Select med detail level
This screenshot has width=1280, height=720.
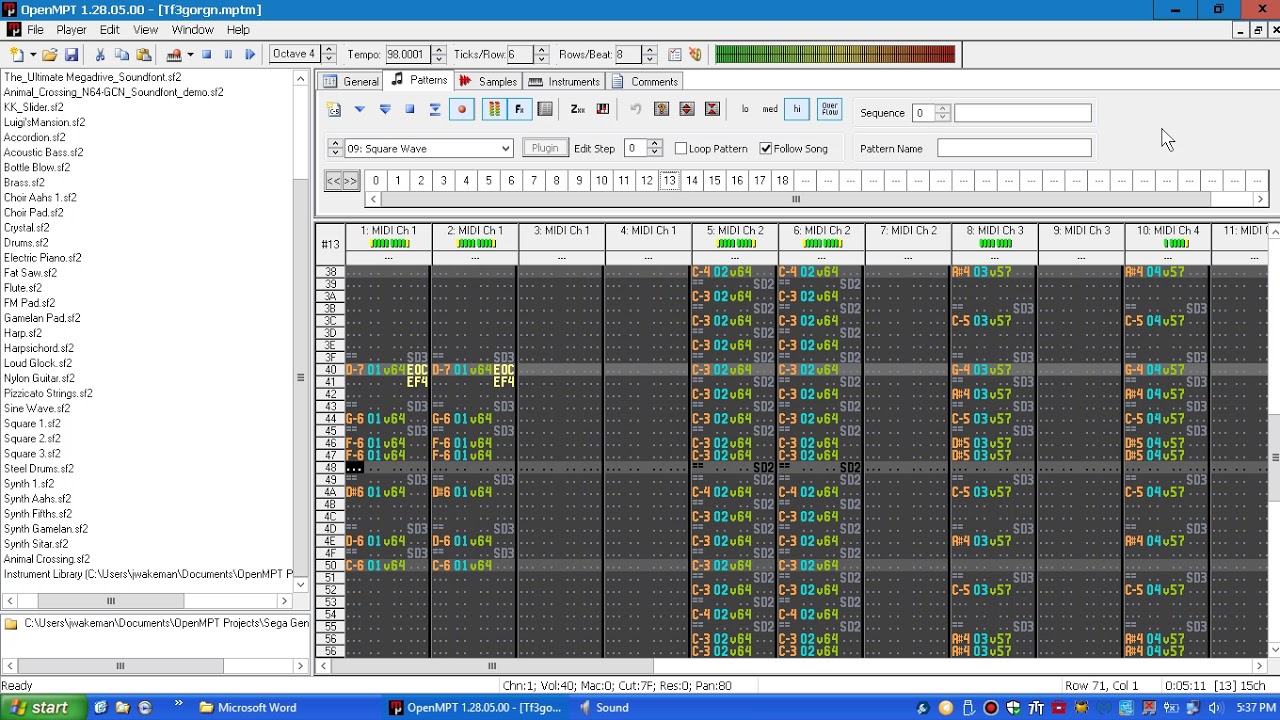click(x=770, y=109)
